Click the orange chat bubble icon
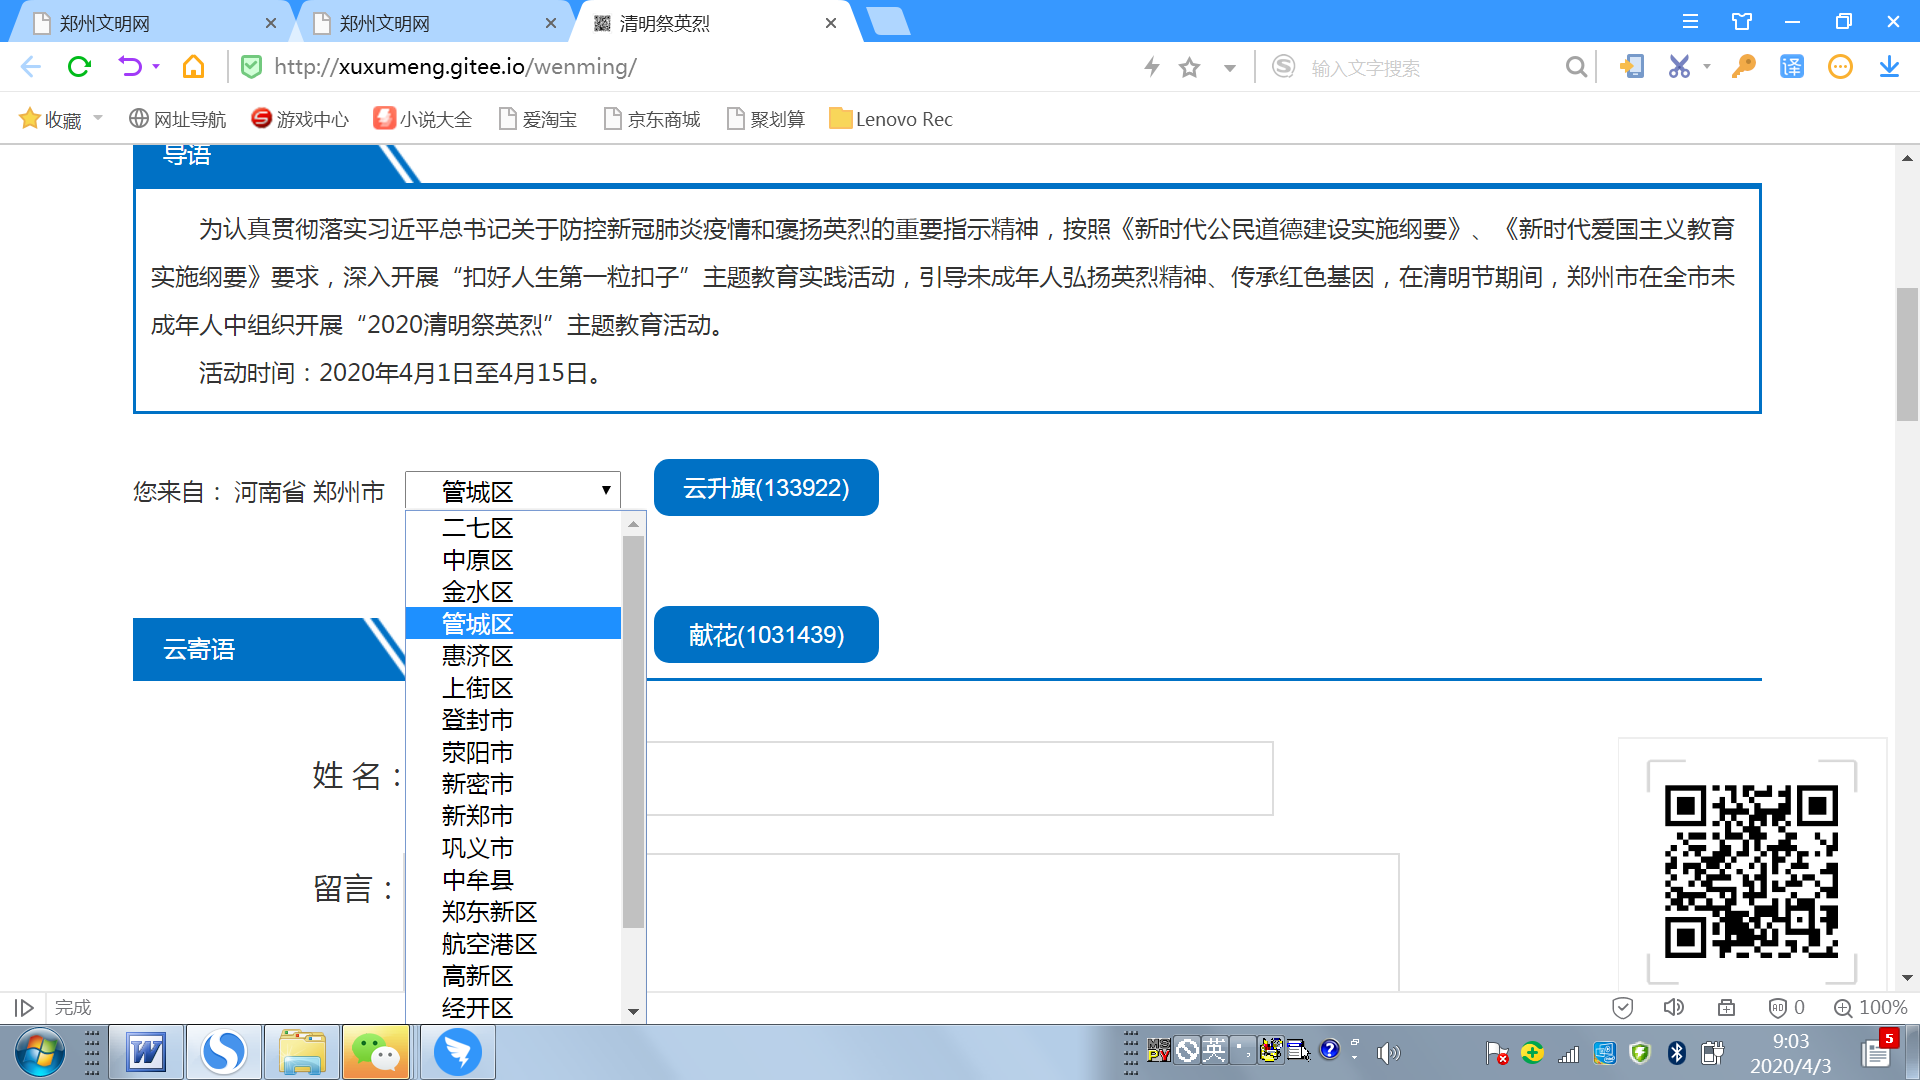1920x1080 pixels. pos(1840,67)
